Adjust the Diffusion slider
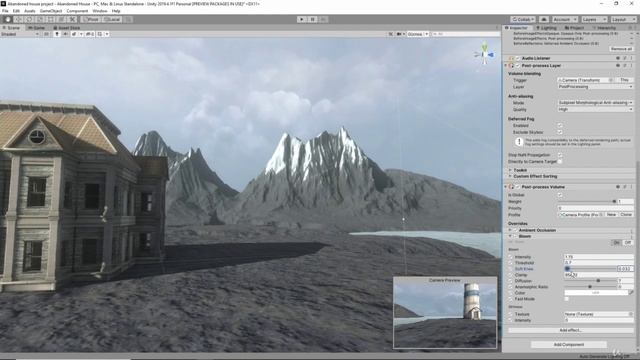Viewport: 640px width, 360px height. 591,281
